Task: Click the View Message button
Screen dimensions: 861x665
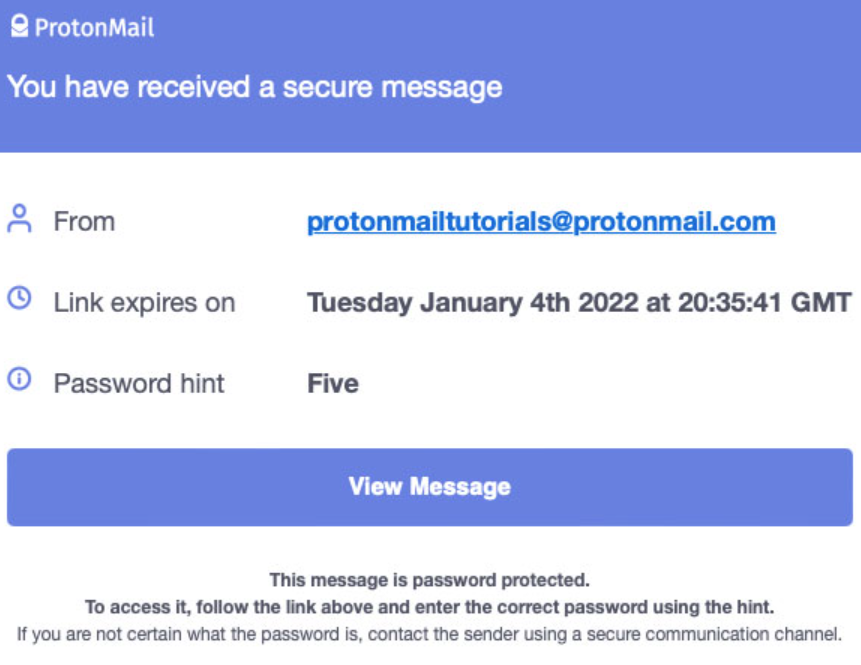Action: tap(430, 487)
